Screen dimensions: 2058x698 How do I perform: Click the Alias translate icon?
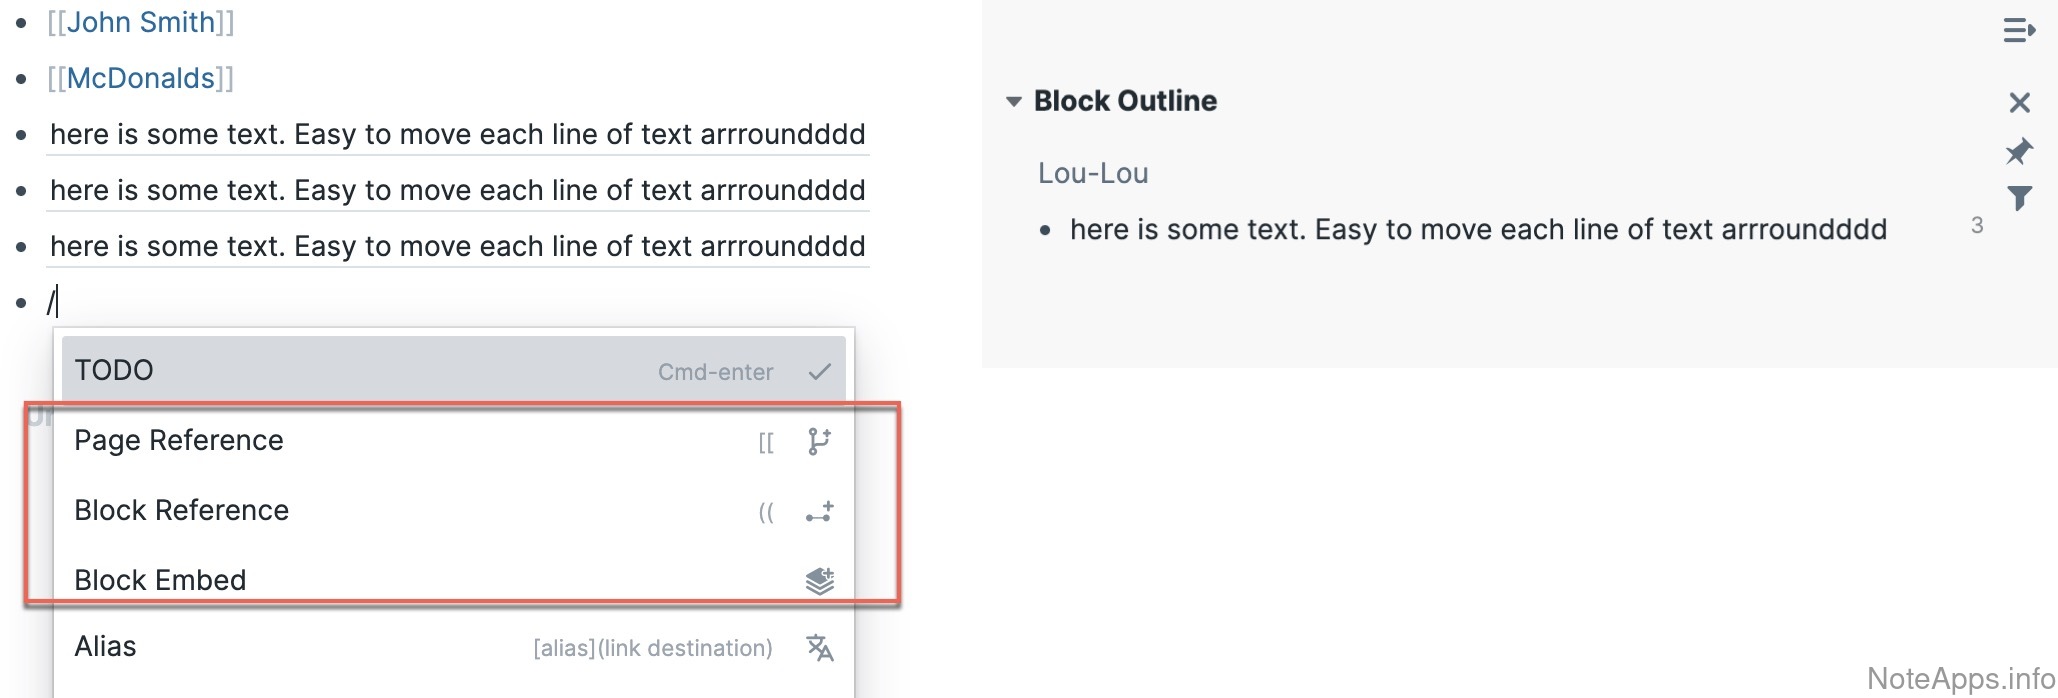[819, 648]
